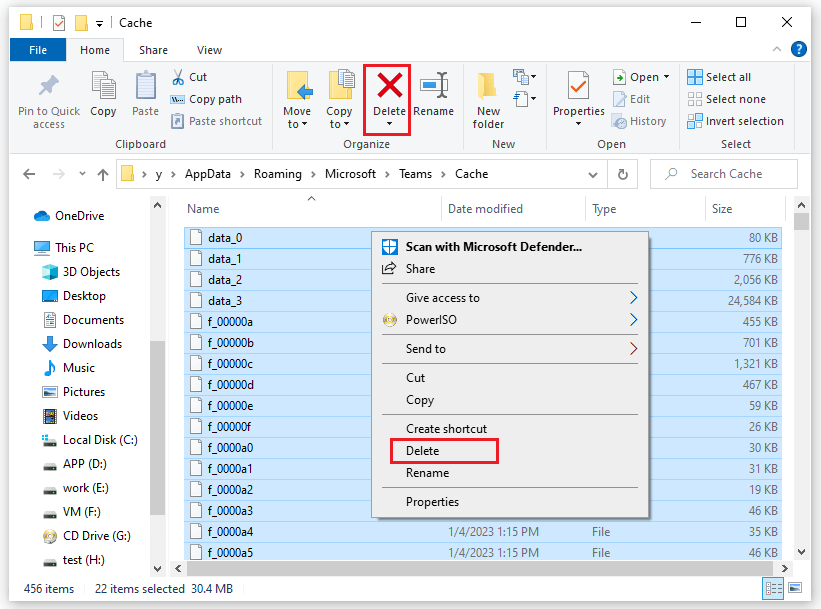This screenshot has height=609, width=821.
Task: Open the Move to ribbon button
Action: 297,101
